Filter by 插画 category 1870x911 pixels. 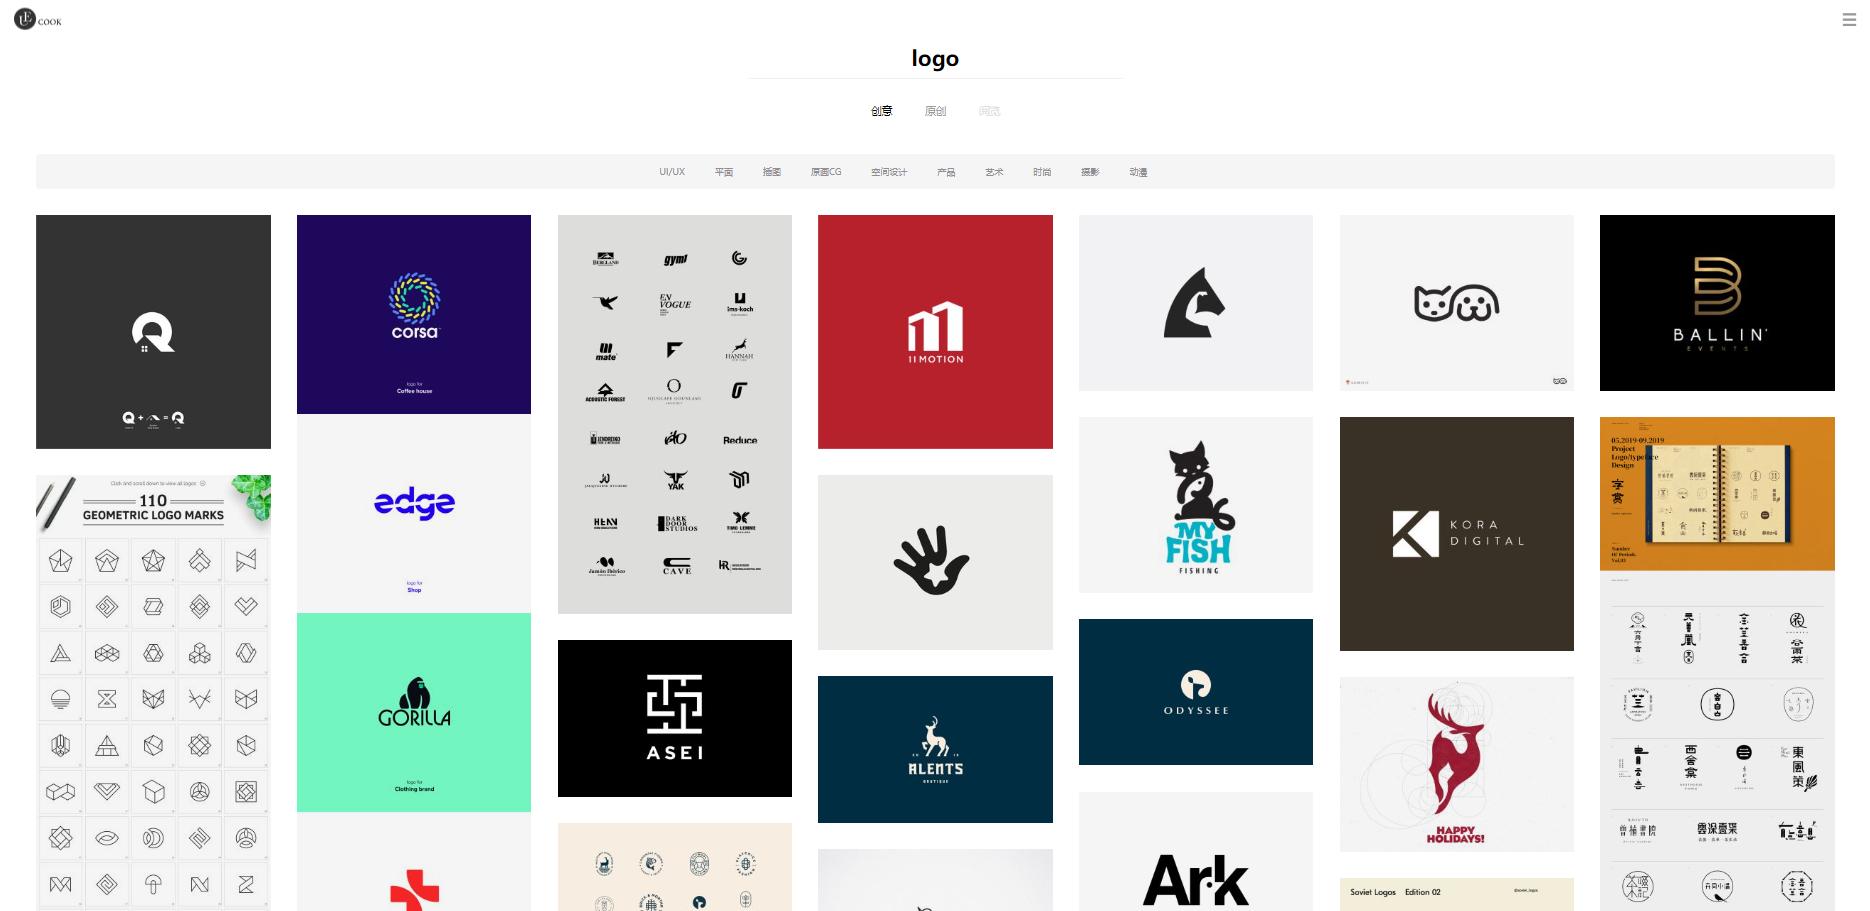(x=772, y=172)
